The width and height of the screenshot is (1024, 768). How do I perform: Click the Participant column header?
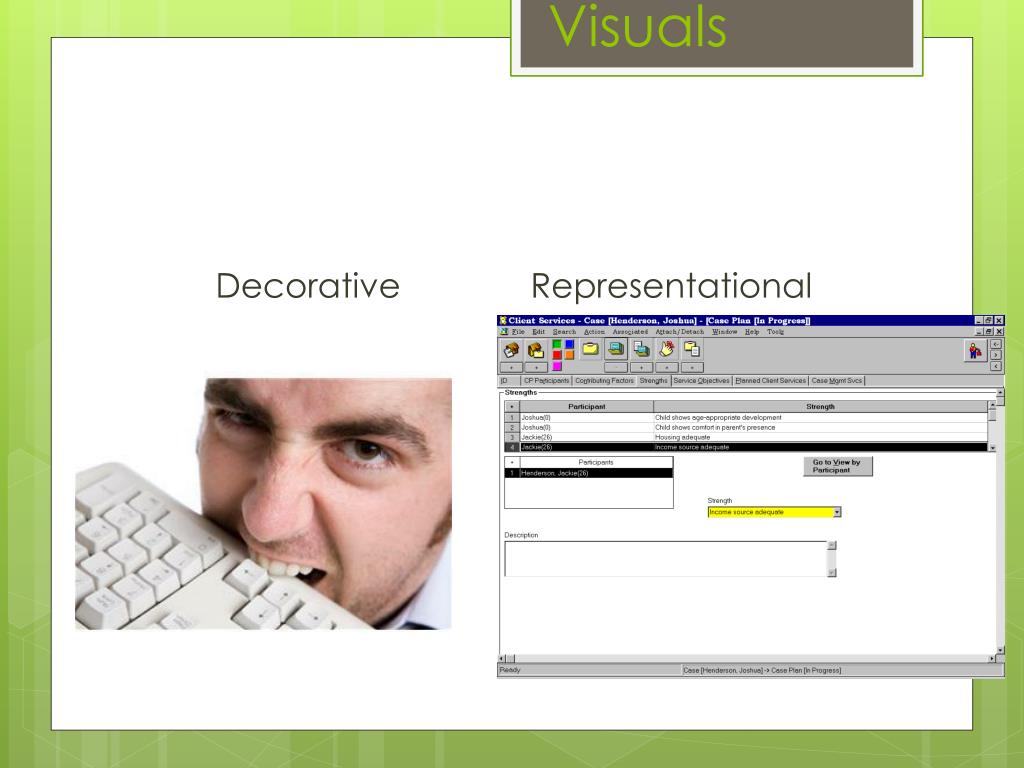click(x=586, y=406)
